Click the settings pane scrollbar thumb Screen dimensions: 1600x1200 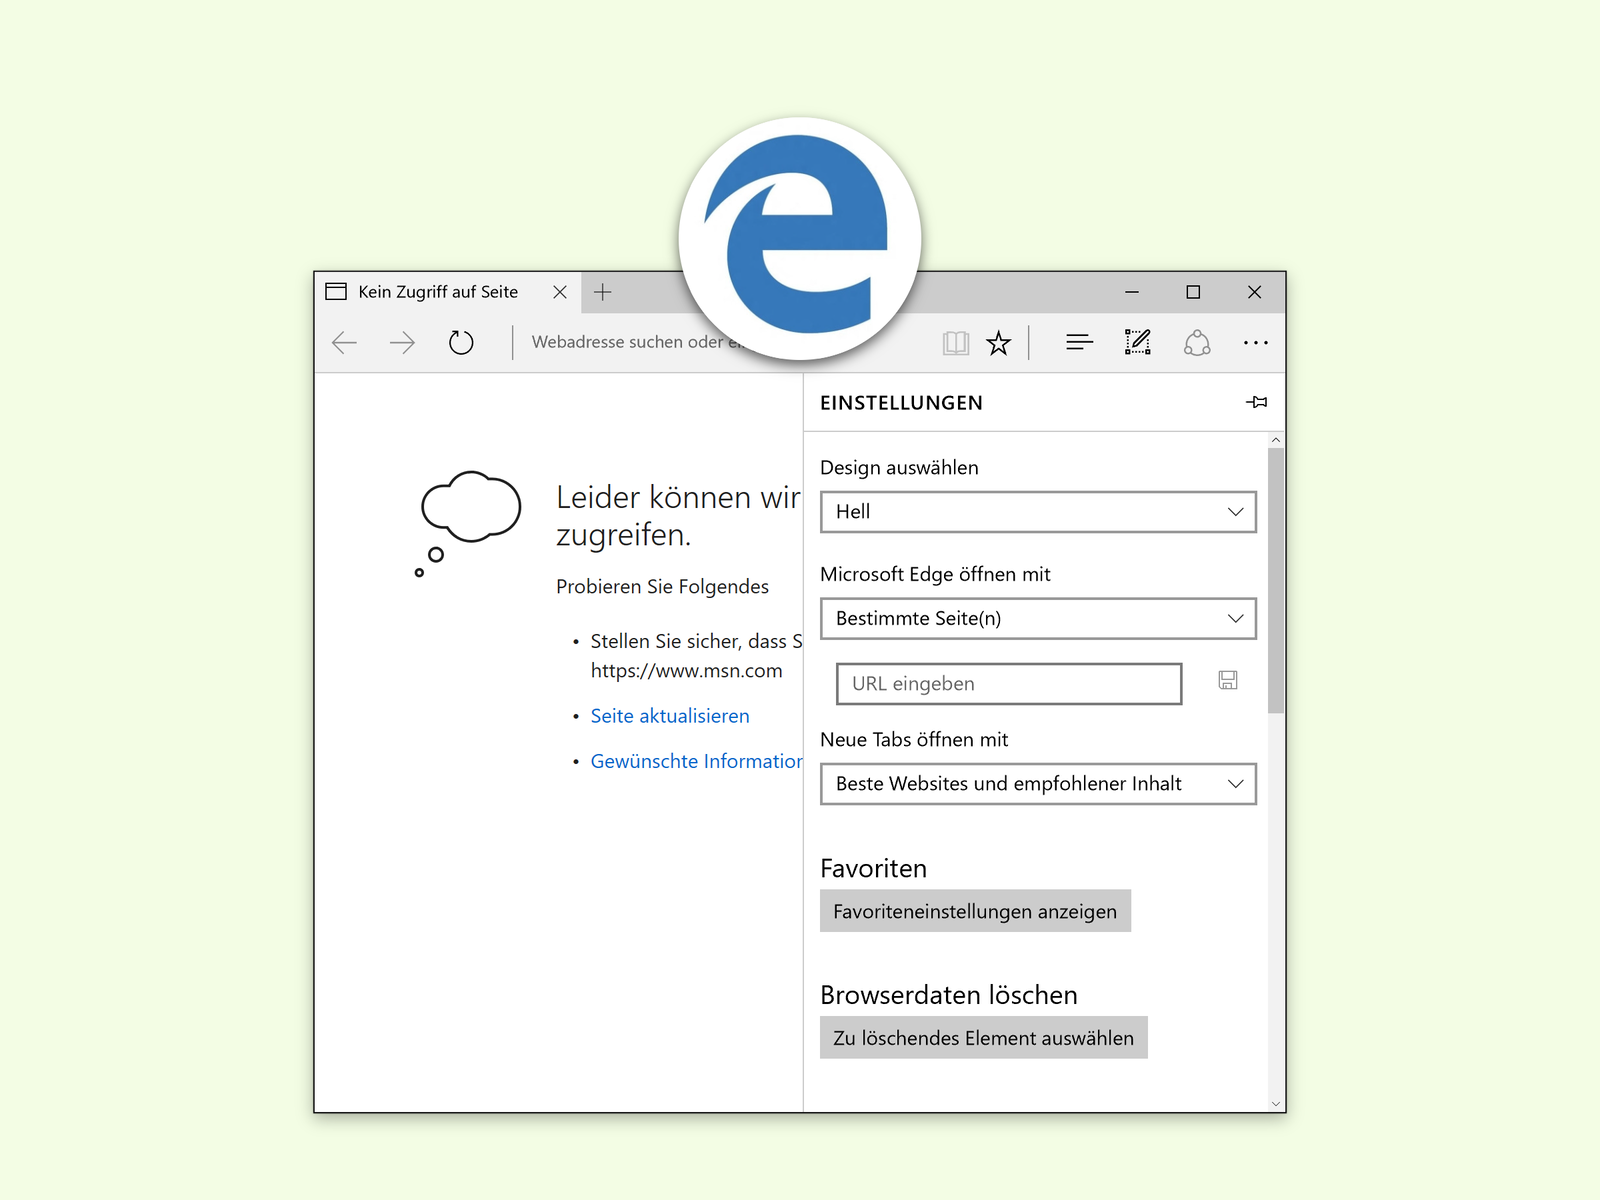tap(1276, 580)
